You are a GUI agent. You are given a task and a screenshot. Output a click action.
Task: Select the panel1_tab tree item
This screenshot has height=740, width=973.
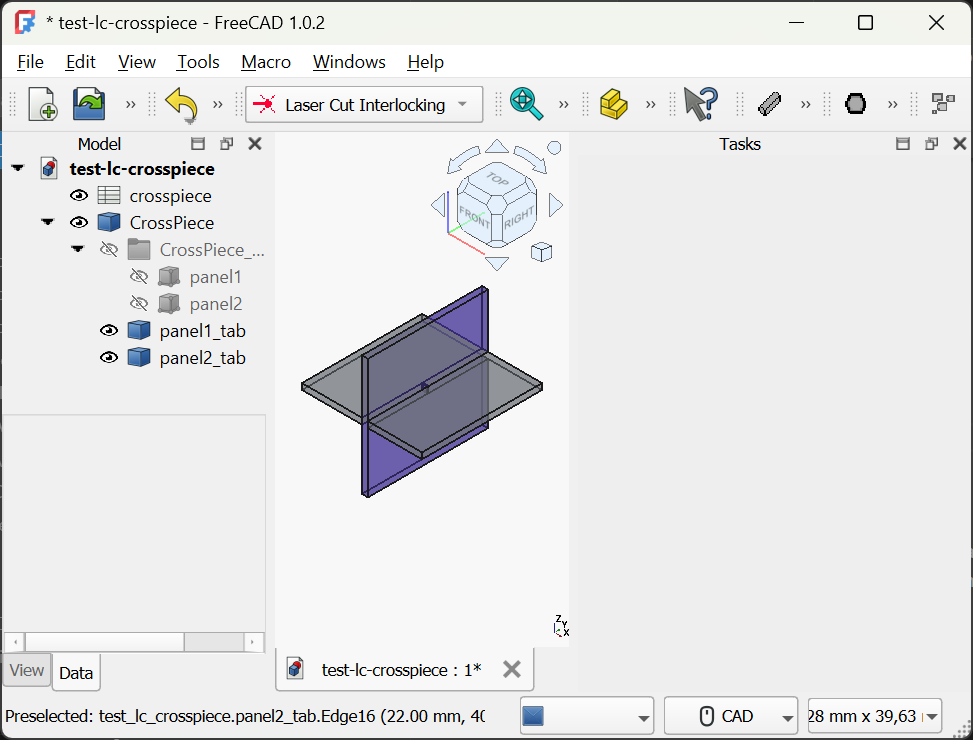(x=202, y=331)
